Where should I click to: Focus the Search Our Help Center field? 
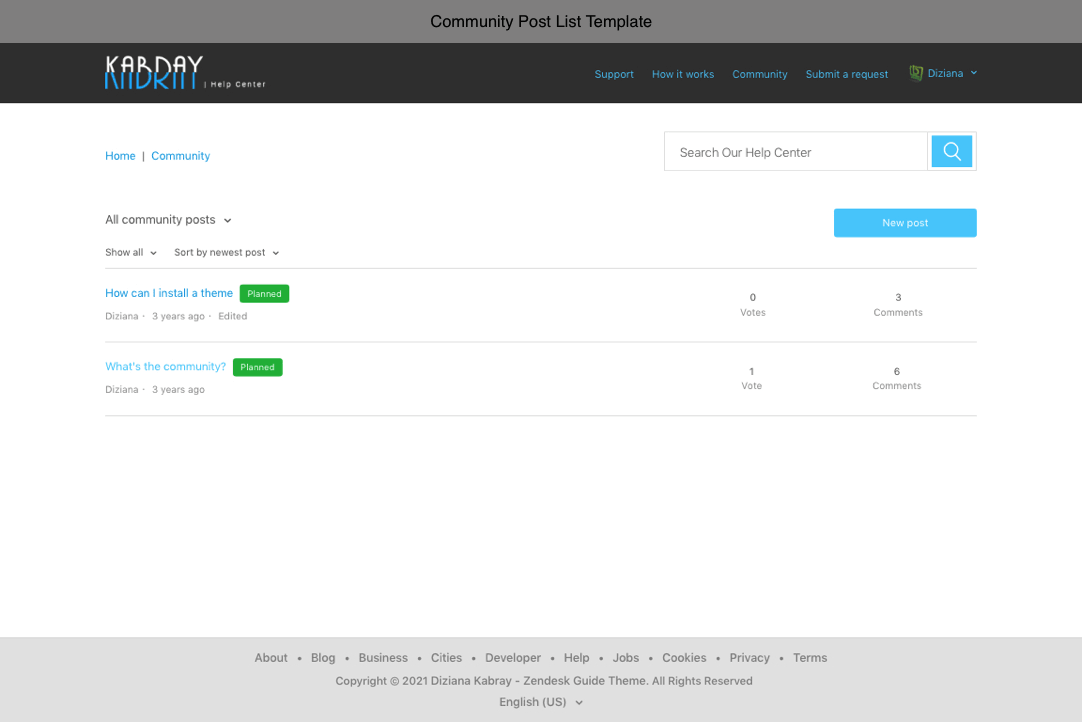pos(796,152)
